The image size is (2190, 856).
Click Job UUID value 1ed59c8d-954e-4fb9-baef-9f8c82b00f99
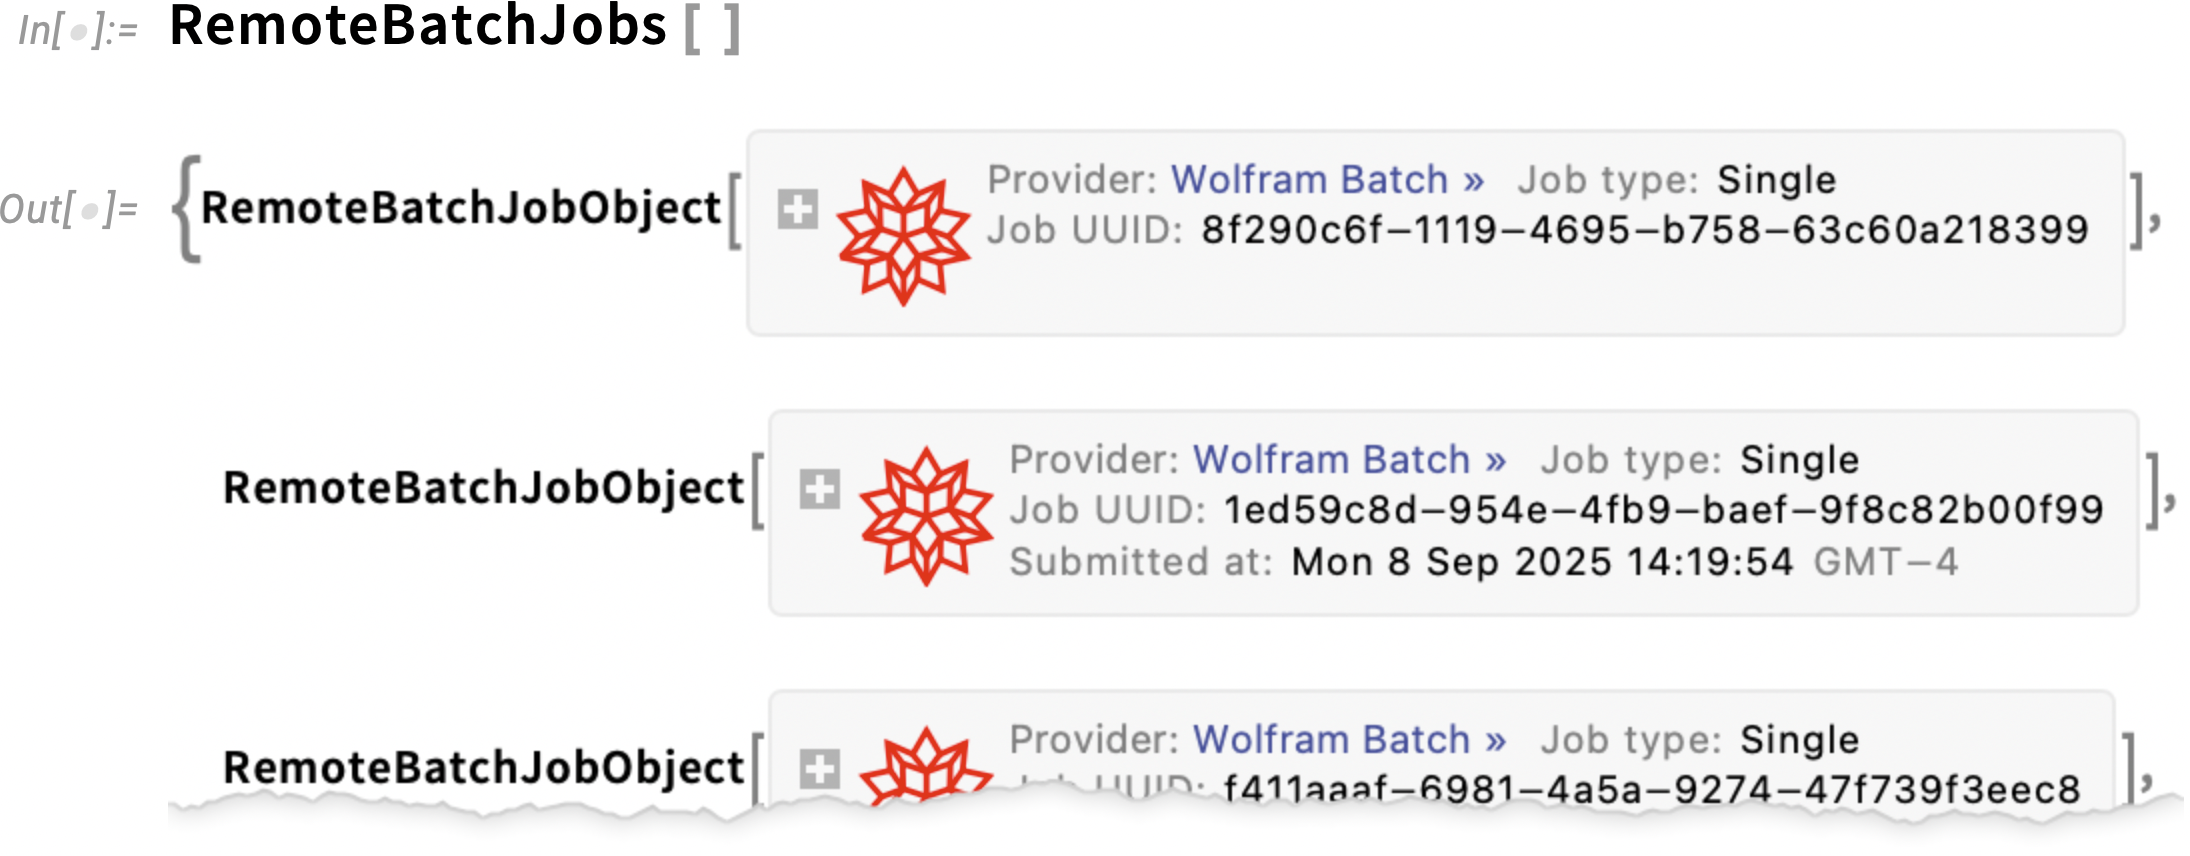(x=1663, y=511)
